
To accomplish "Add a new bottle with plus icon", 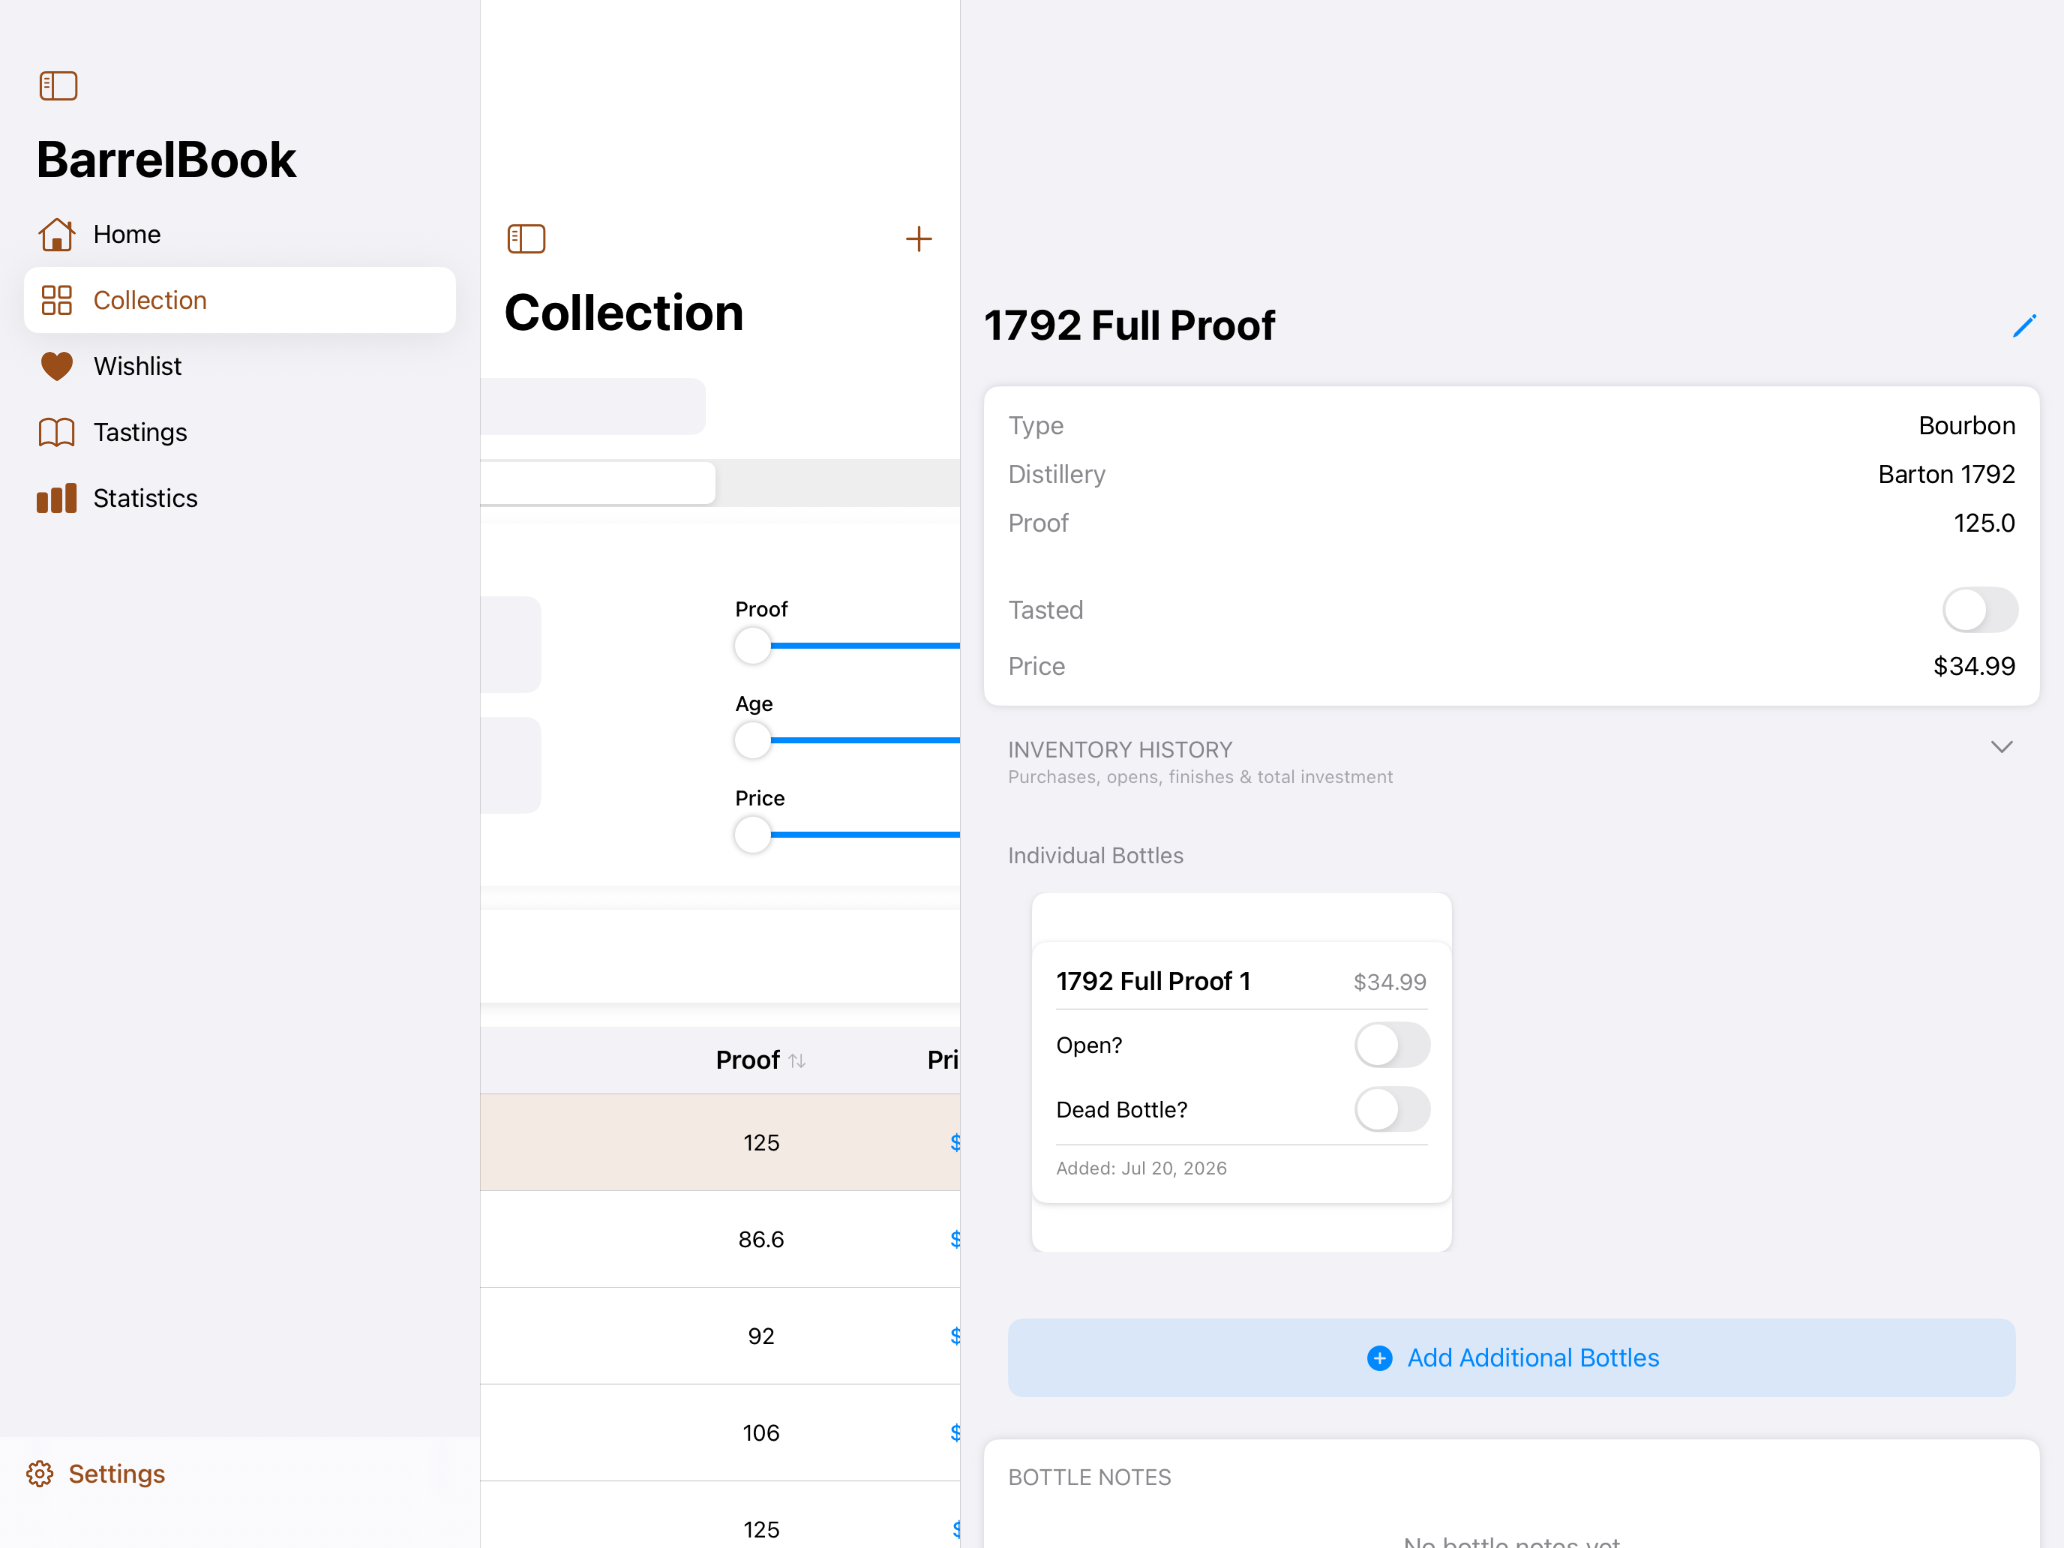I will coord(918,239).
